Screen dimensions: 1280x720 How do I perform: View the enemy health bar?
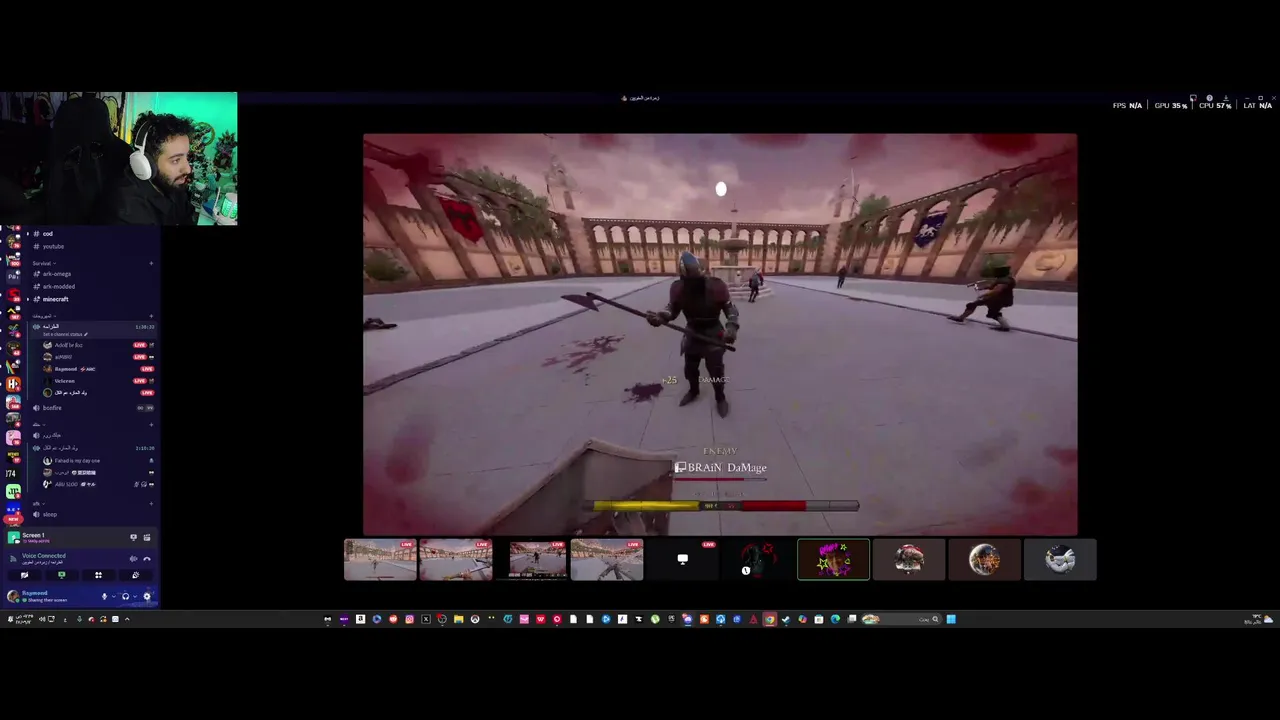click(720, 480)
